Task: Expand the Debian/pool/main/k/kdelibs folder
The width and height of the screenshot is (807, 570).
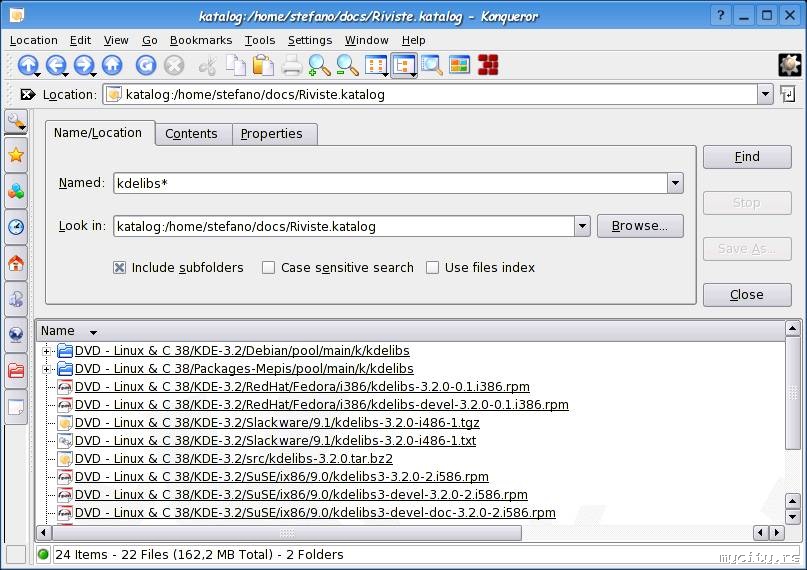Action: click(x=46, y=351)
